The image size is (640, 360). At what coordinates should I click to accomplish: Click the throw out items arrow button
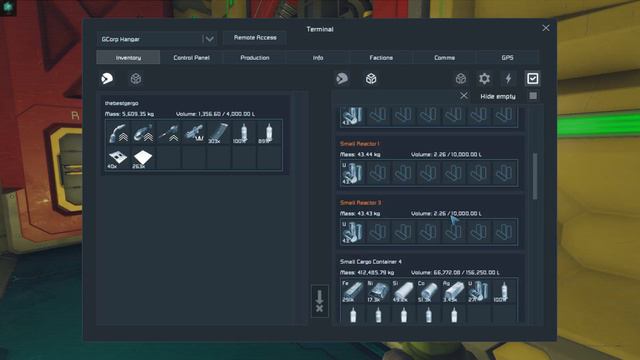pyautogui.click(x=320, y=301)
